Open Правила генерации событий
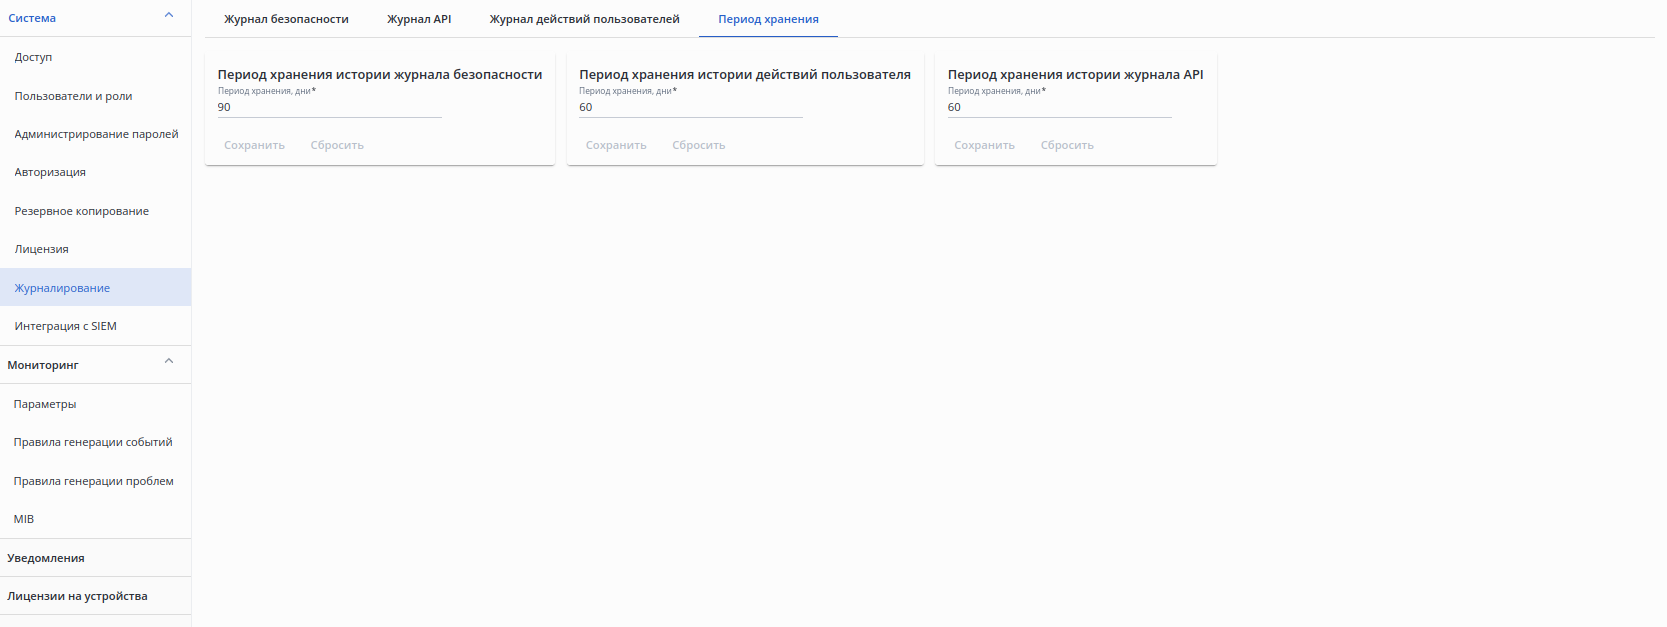Image resolution: width=1667 pixels, height=627 pixels. coord(93,442)
